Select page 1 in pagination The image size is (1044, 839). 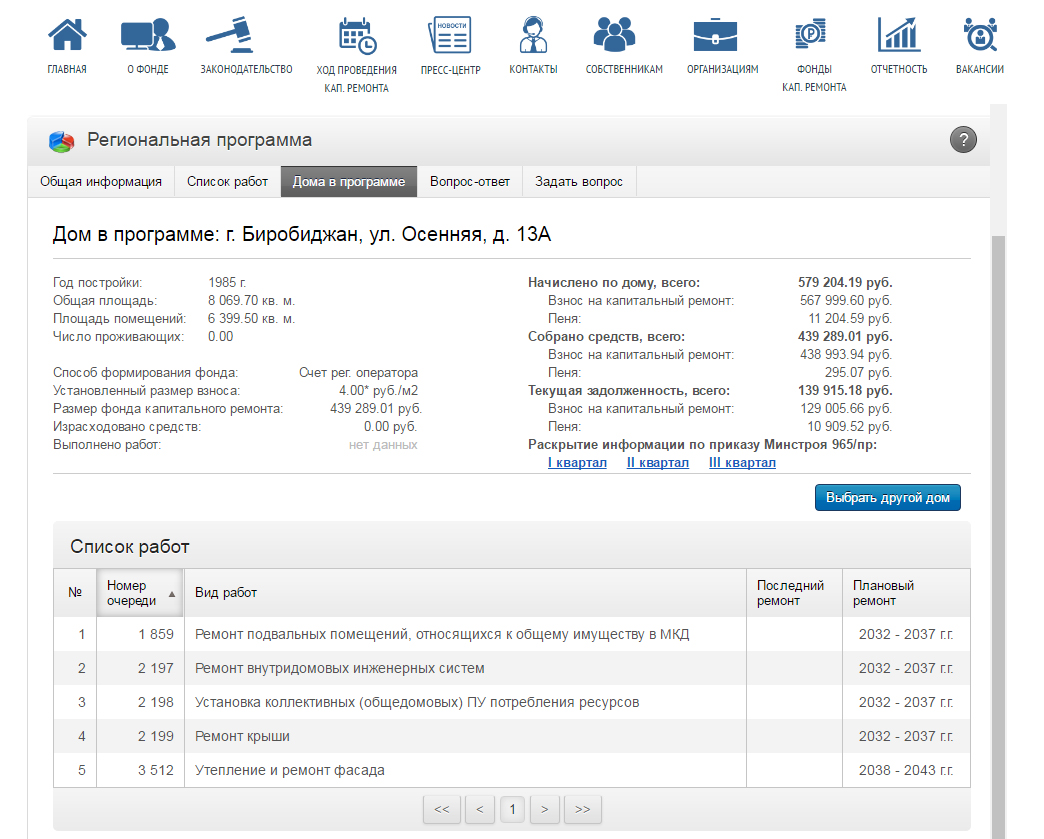coord(512,810)
